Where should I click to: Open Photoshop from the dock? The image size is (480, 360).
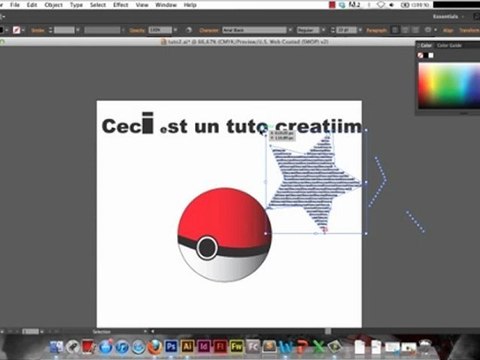point(171,347)
